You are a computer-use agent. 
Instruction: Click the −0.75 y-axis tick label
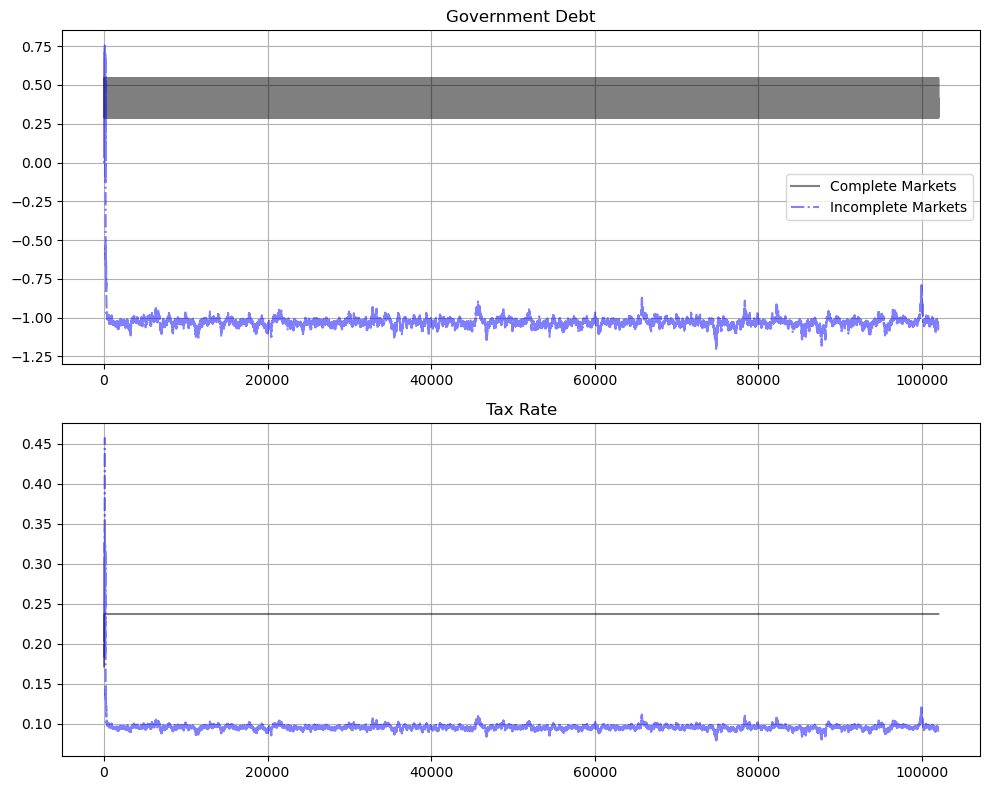32,279
